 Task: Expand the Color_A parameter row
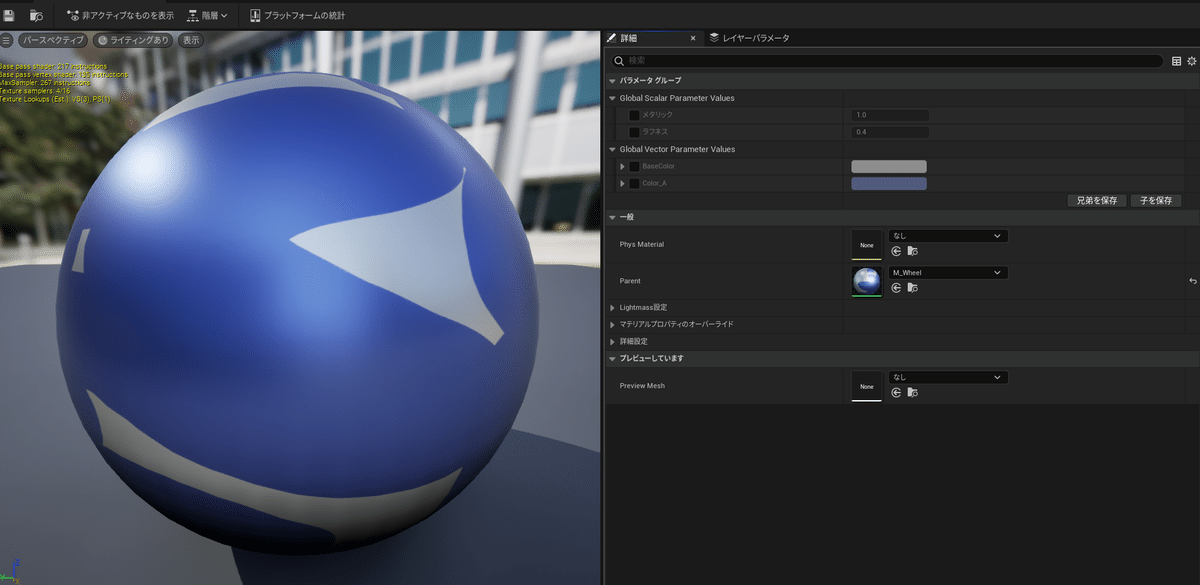[623, 184]
